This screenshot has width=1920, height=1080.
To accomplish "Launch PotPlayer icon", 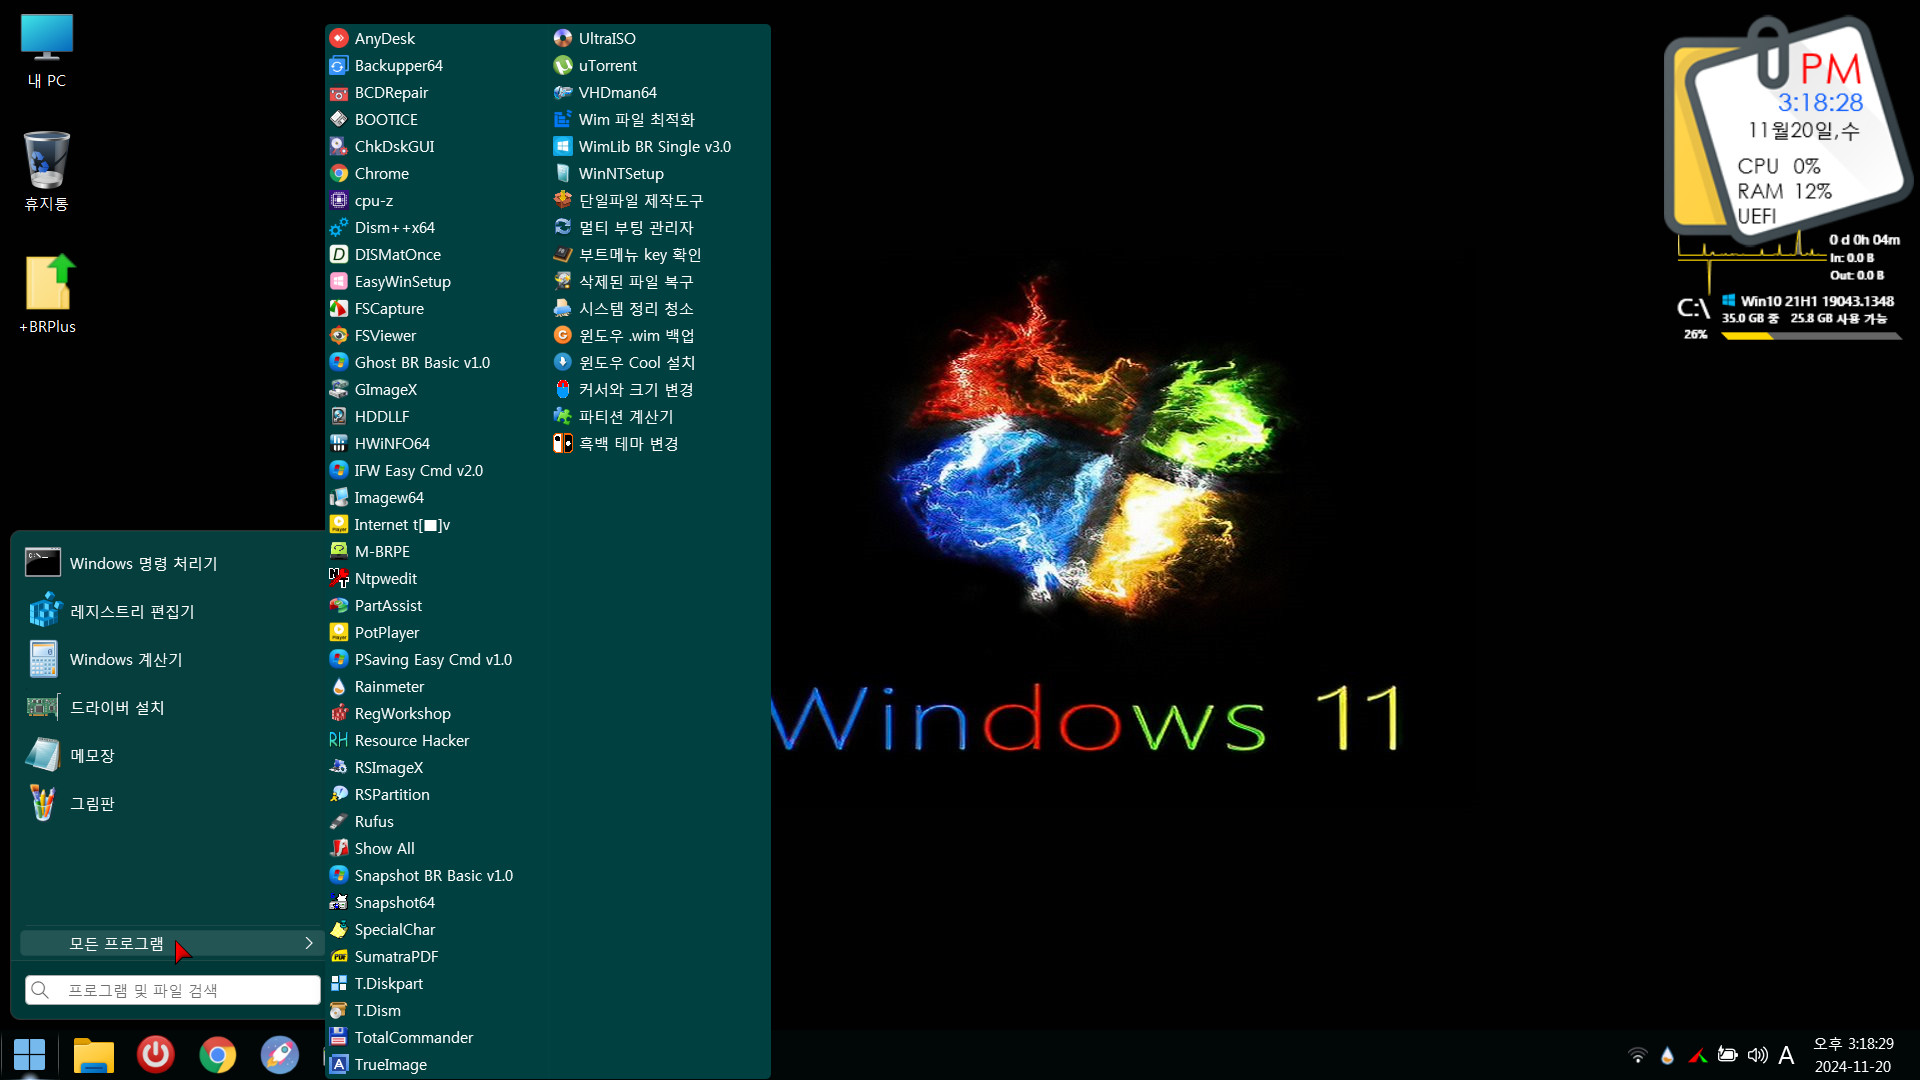I will point(339,632).
